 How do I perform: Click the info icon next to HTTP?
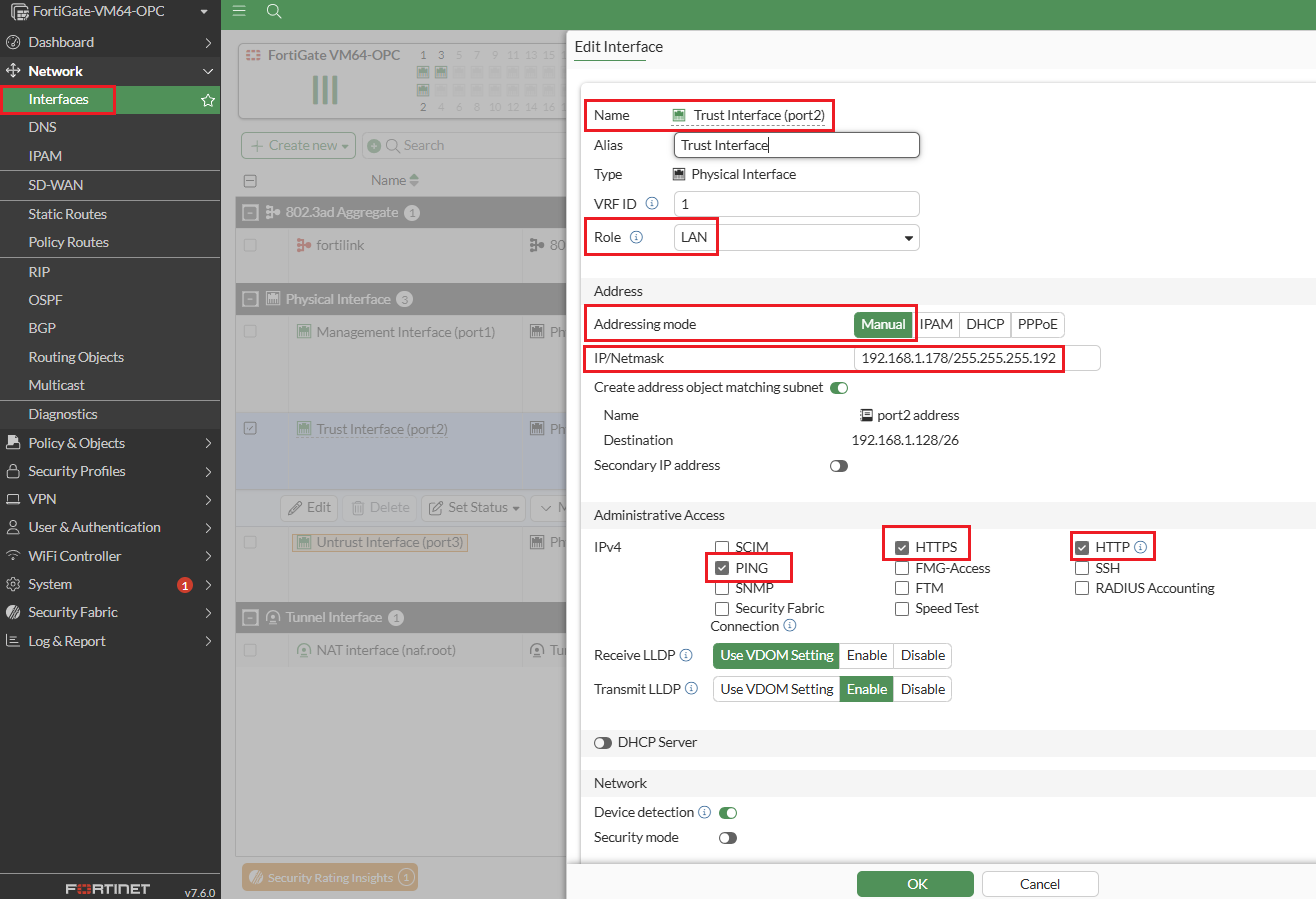[x=1140, y=547]
